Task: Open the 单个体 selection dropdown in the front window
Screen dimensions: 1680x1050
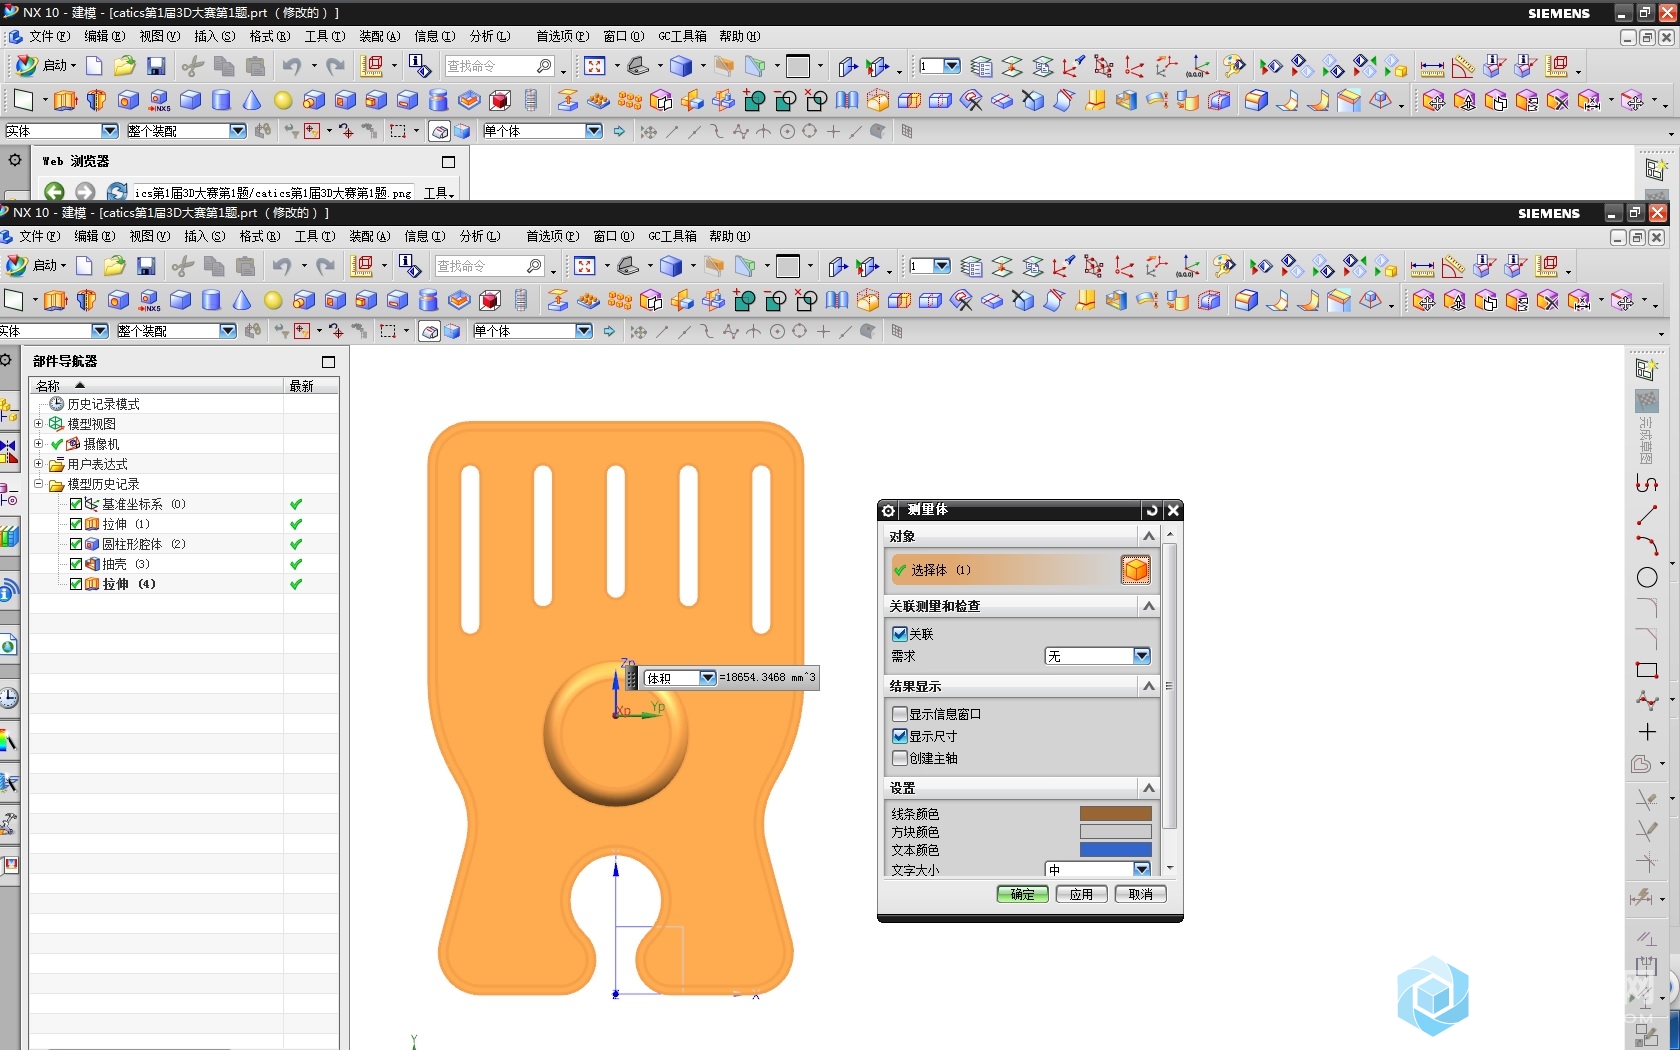Action: pos(532,331)
